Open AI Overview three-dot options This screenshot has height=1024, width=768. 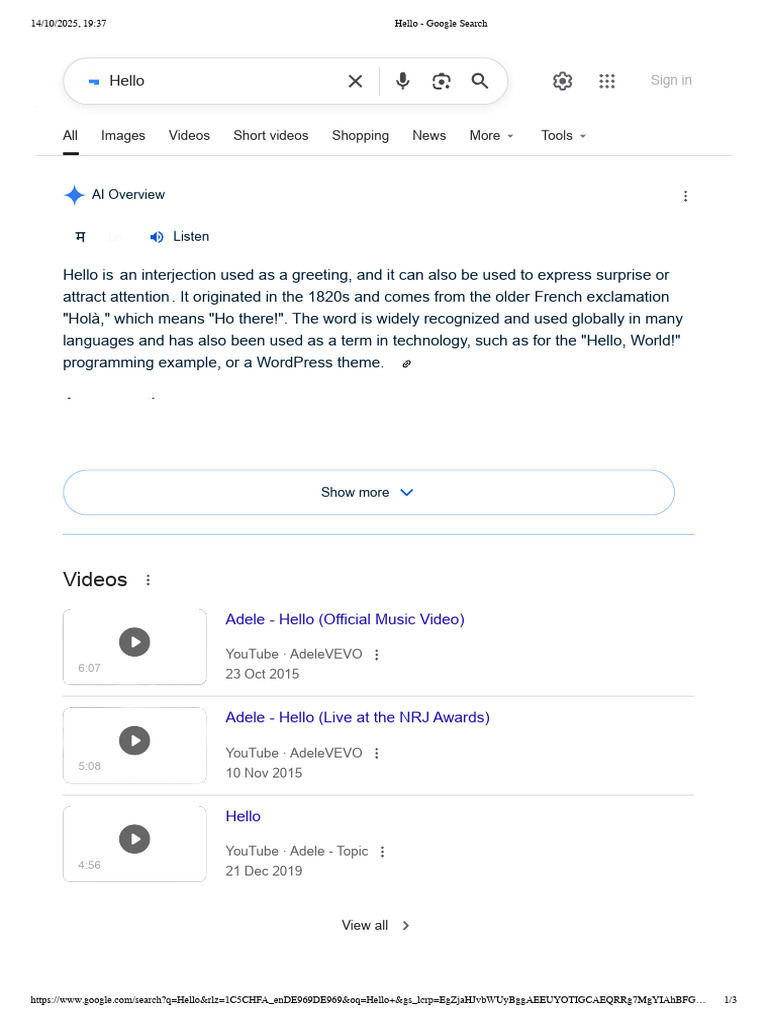[x=685, y=196]
